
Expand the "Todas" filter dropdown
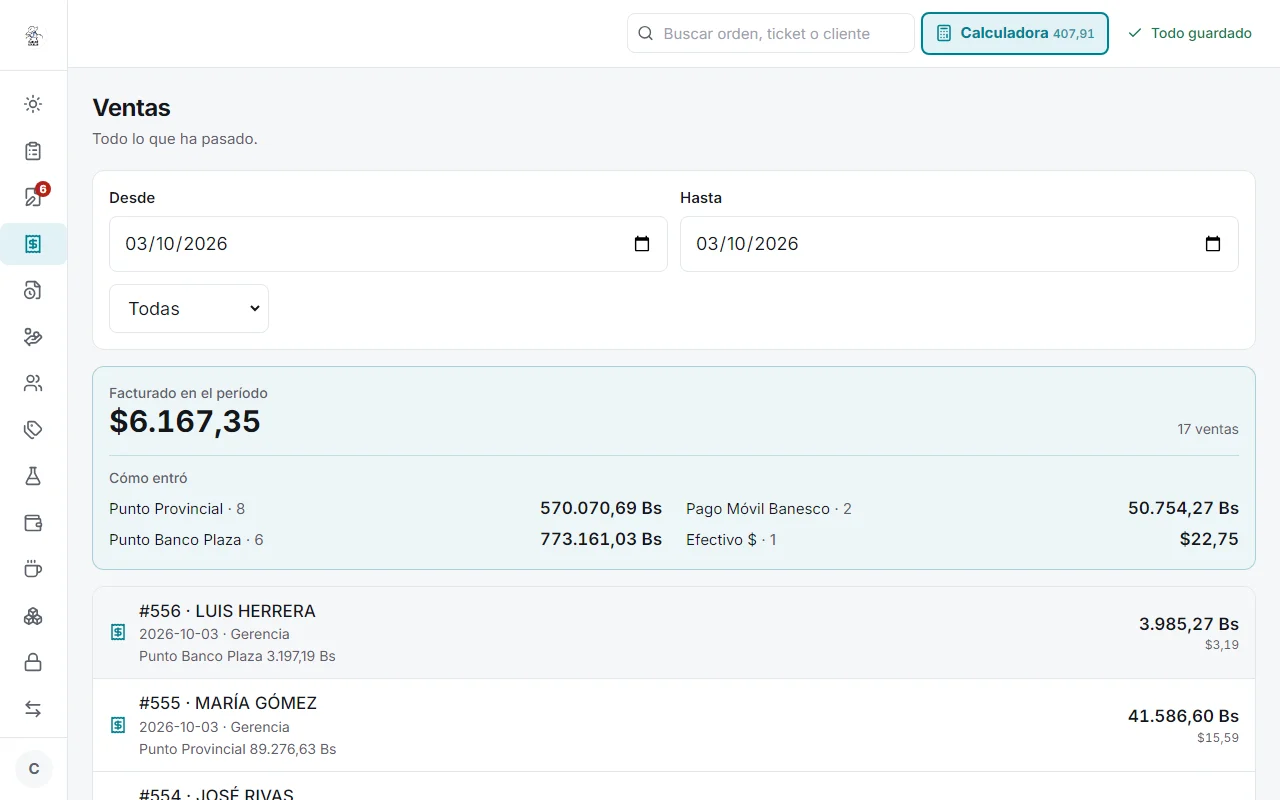click(189, 309)
